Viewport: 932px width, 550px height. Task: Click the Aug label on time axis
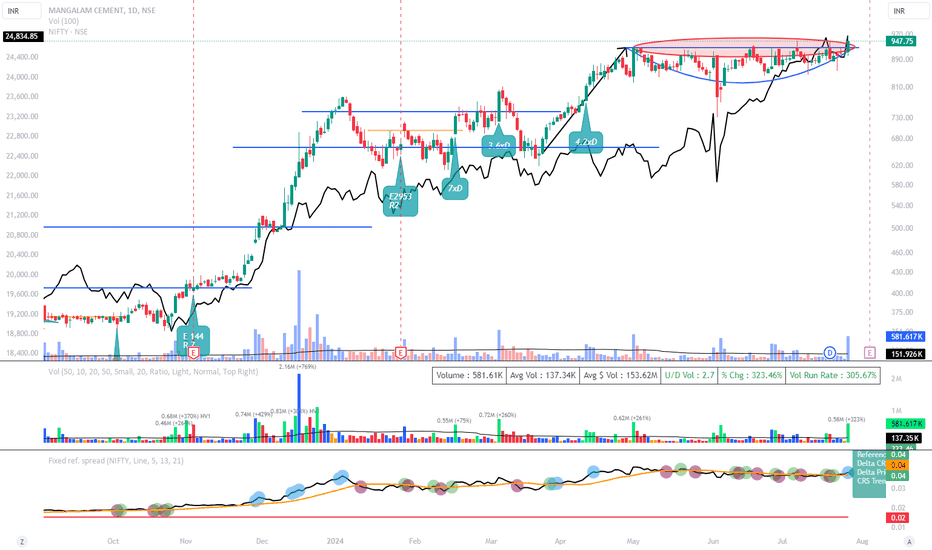[x=862, y=541]
